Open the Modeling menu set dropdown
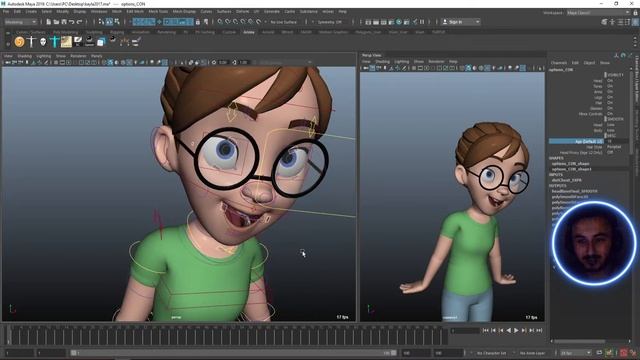Image resolution: width=640 pixels, height=360 pixels. (21, 22)
